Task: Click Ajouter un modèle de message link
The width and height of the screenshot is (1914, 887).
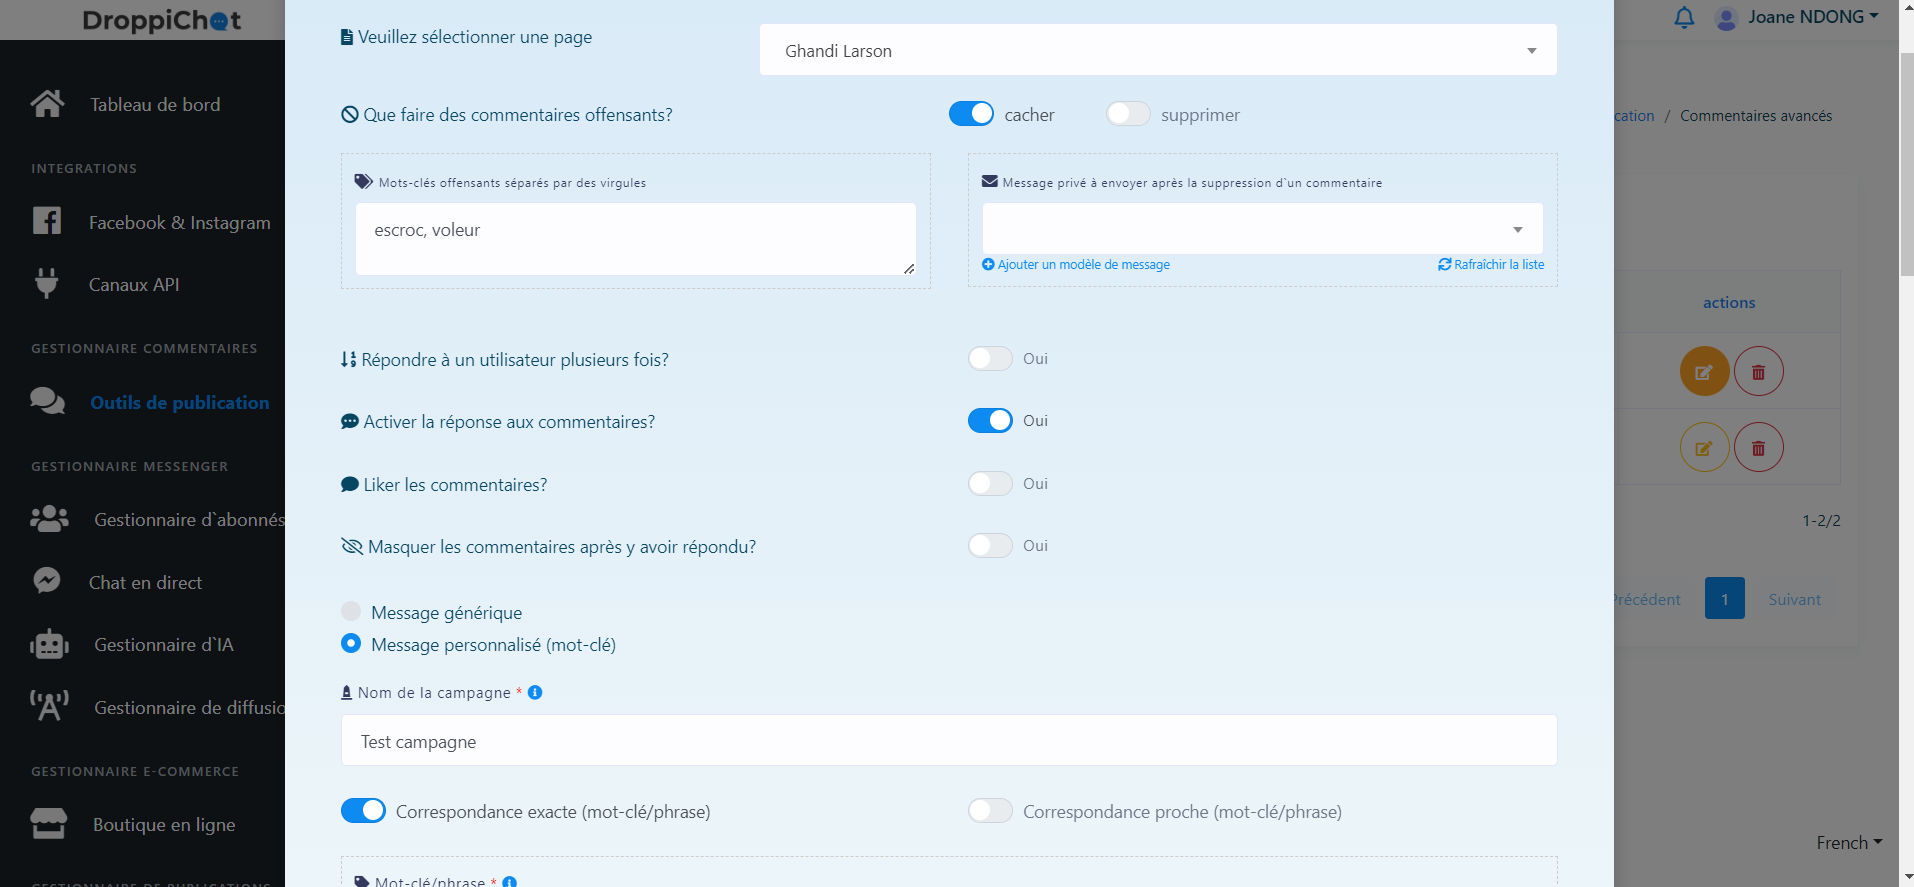Action: tap(1076, 265)
